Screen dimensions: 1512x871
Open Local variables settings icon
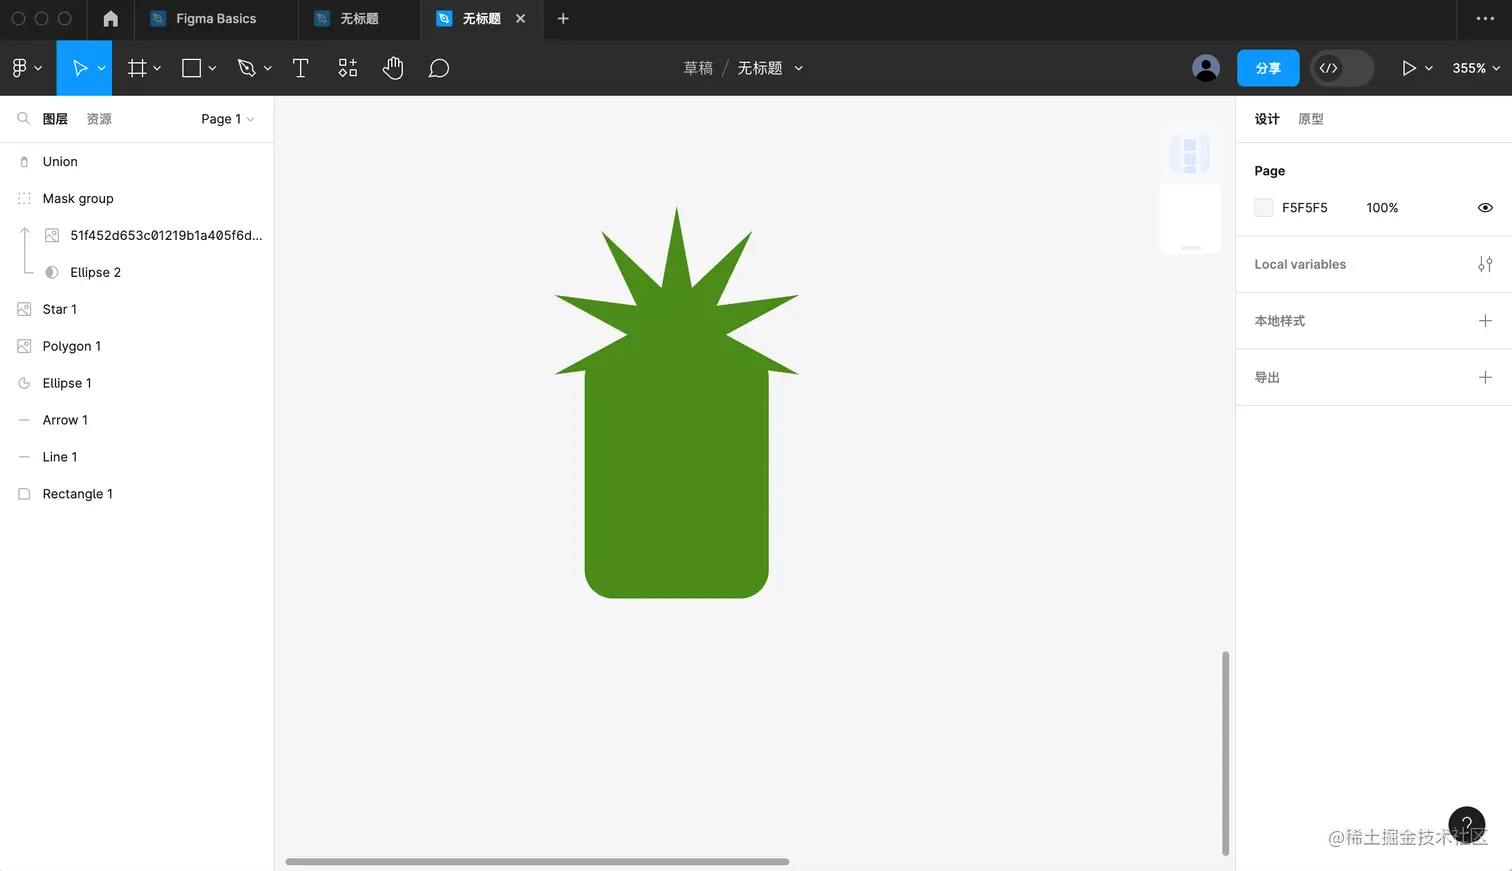tap(1485, 264)
